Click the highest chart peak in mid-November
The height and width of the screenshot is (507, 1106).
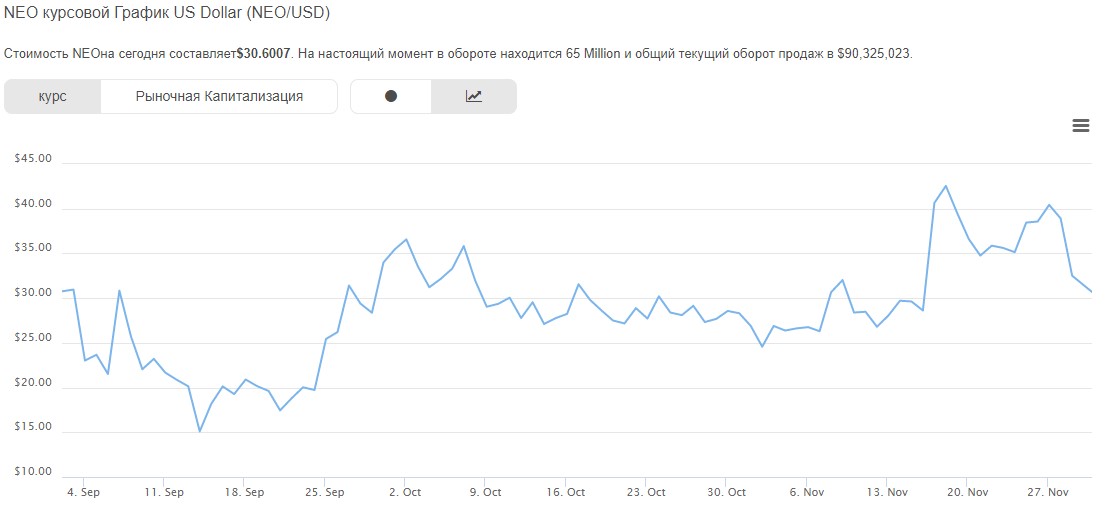pyautogui.click(x=946, y=186)
